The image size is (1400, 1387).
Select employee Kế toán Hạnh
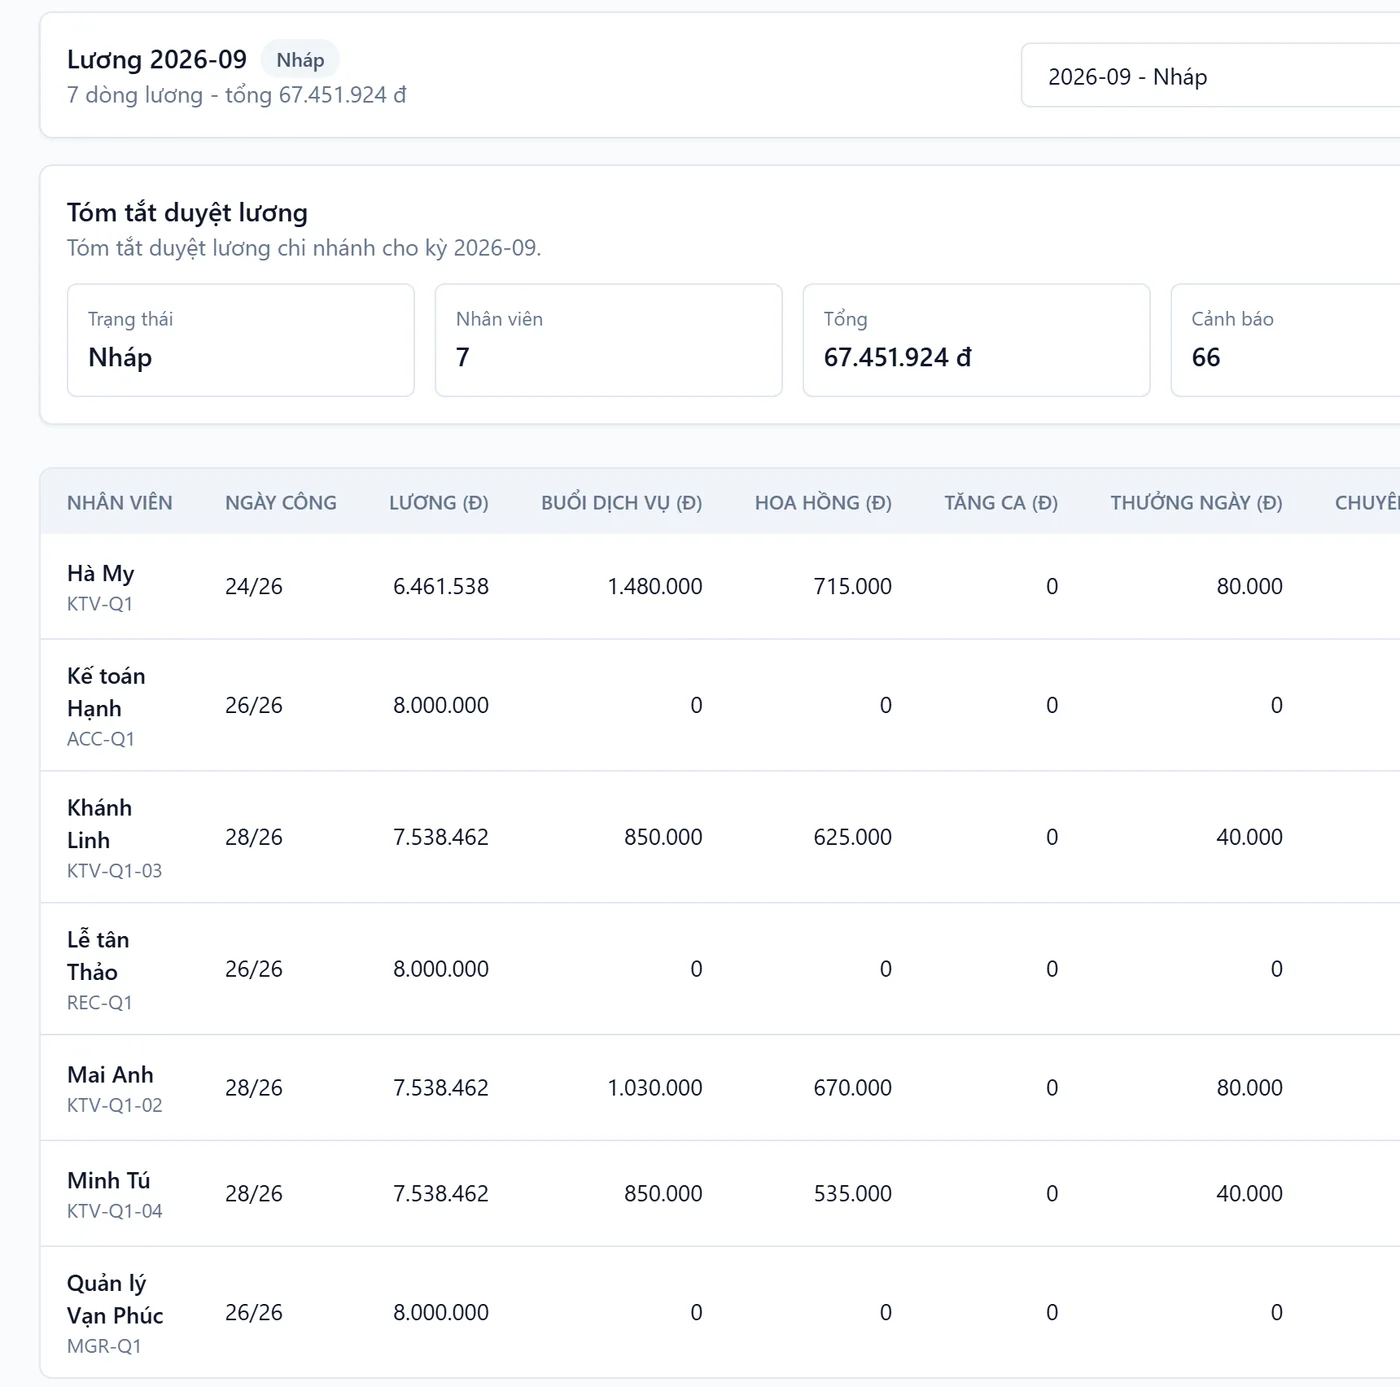tap(106, 692)
